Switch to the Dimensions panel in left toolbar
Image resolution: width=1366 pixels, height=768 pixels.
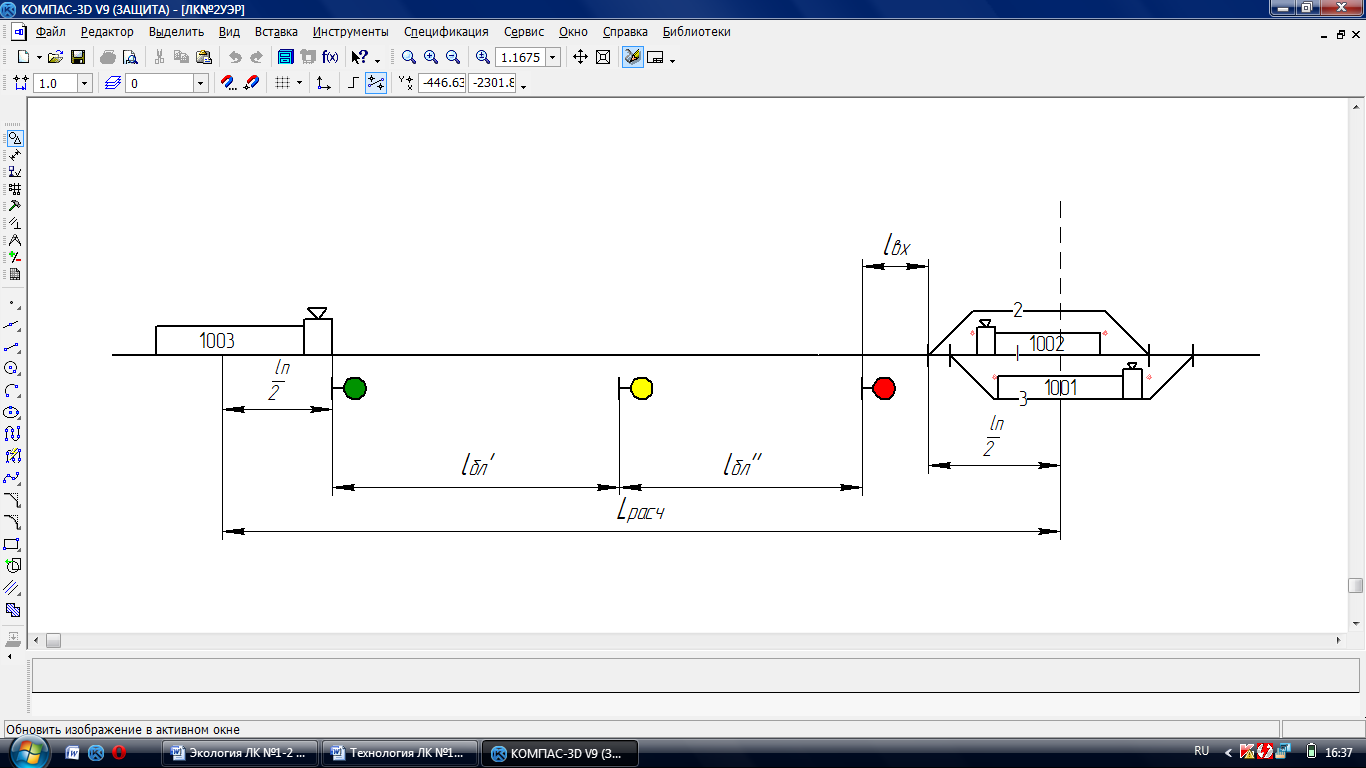coord(14,155)
